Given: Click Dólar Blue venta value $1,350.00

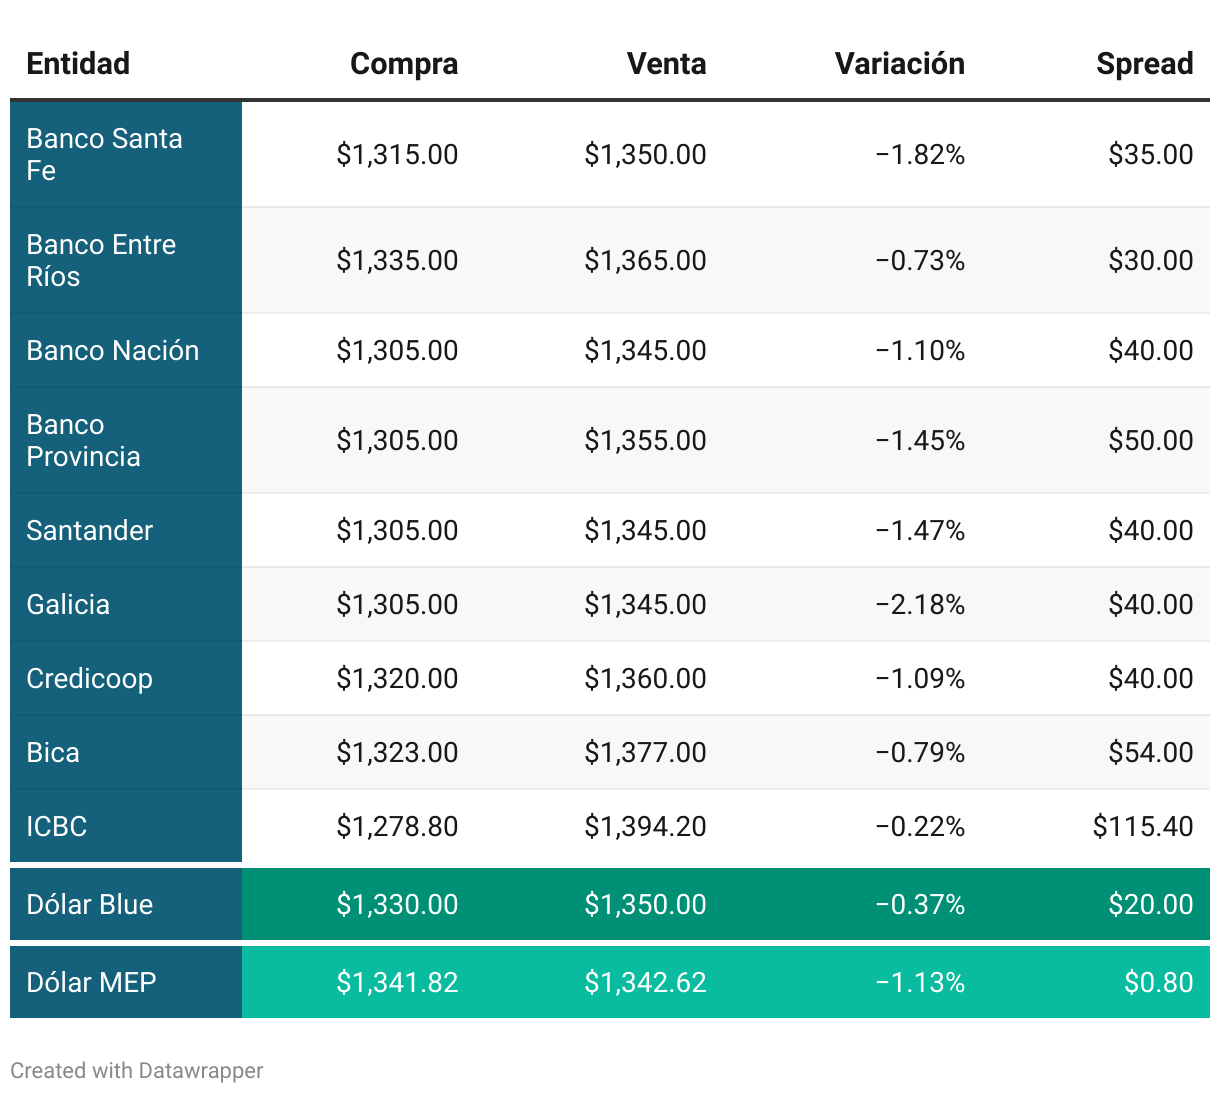Looking at the screenshot, I should click(645, 905).
